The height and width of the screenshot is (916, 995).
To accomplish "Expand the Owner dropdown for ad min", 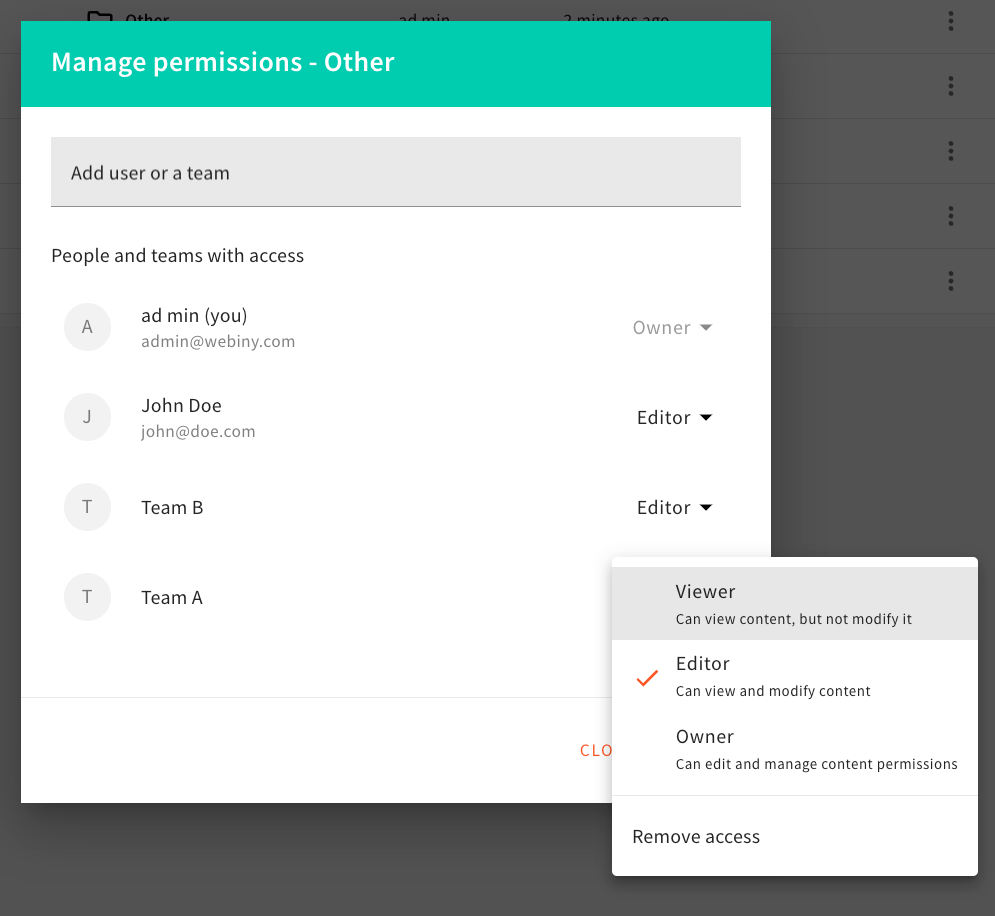I will pos(672,327).
